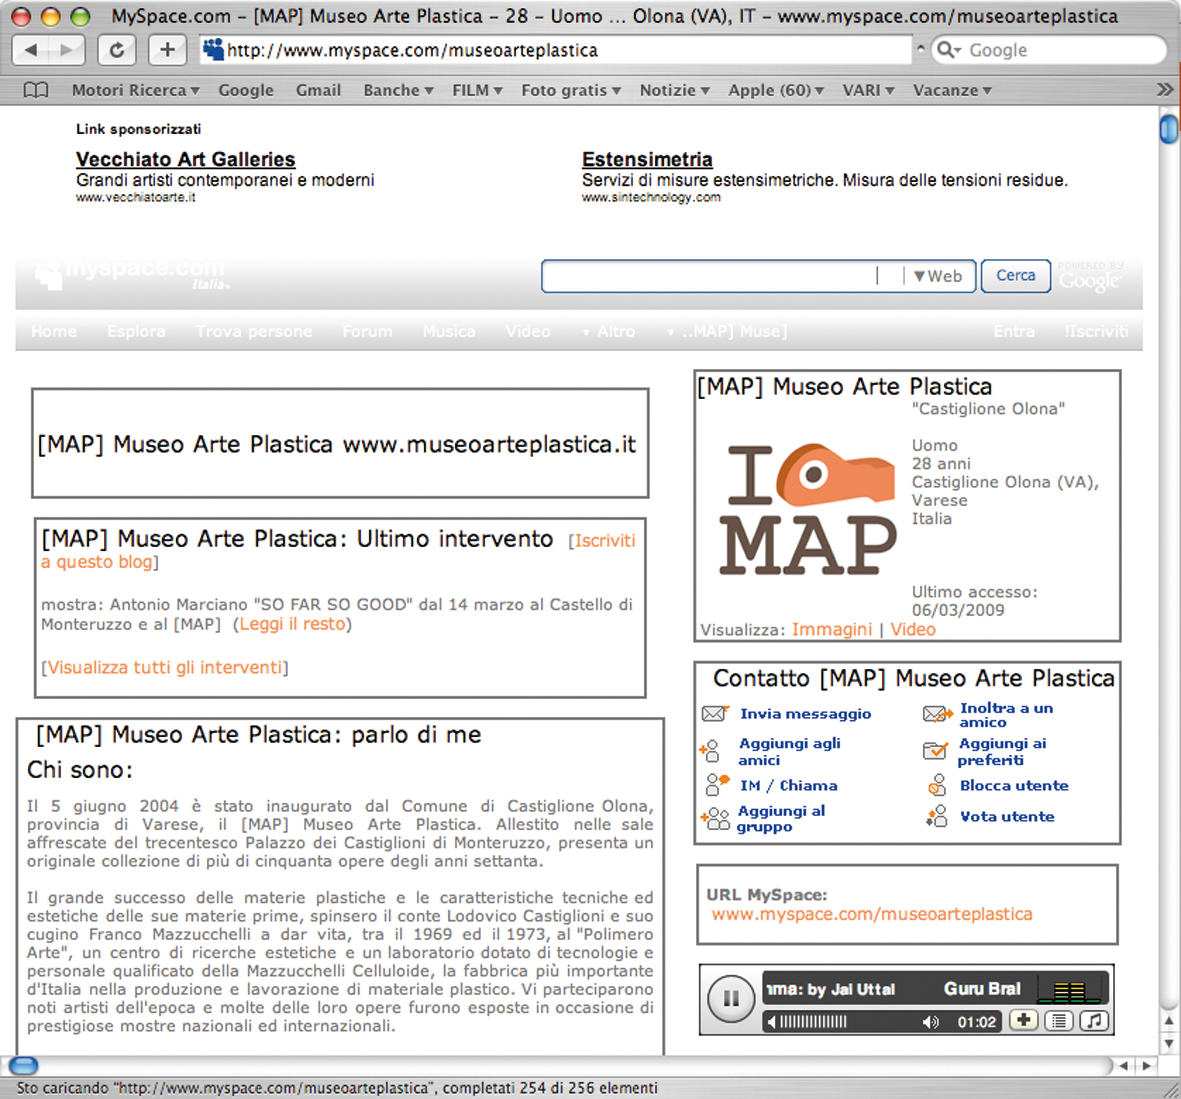Open Trova persone in MySpace navigation

(254, 331)
